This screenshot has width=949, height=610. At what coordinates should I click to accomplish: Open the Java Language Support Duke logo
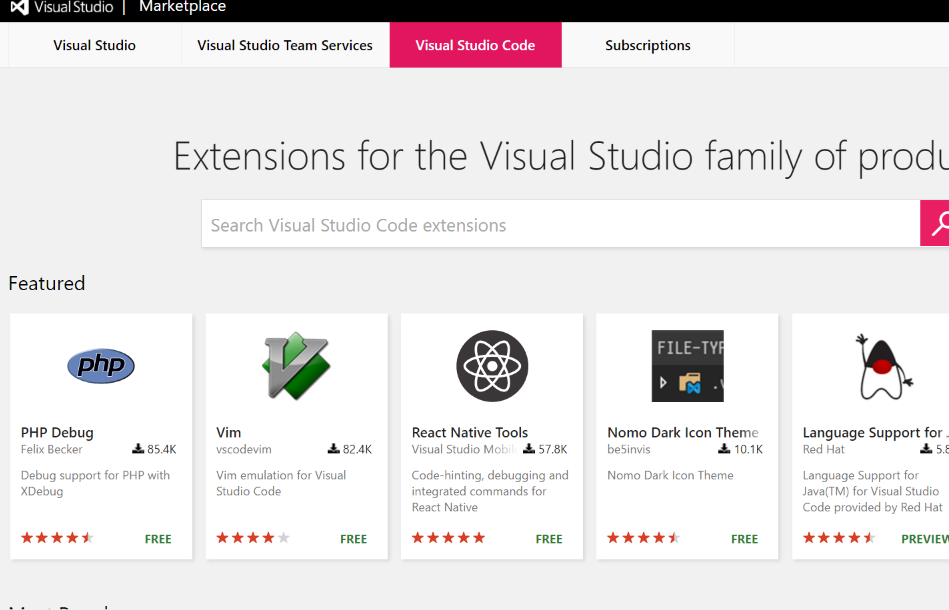[x=884, y=367]
